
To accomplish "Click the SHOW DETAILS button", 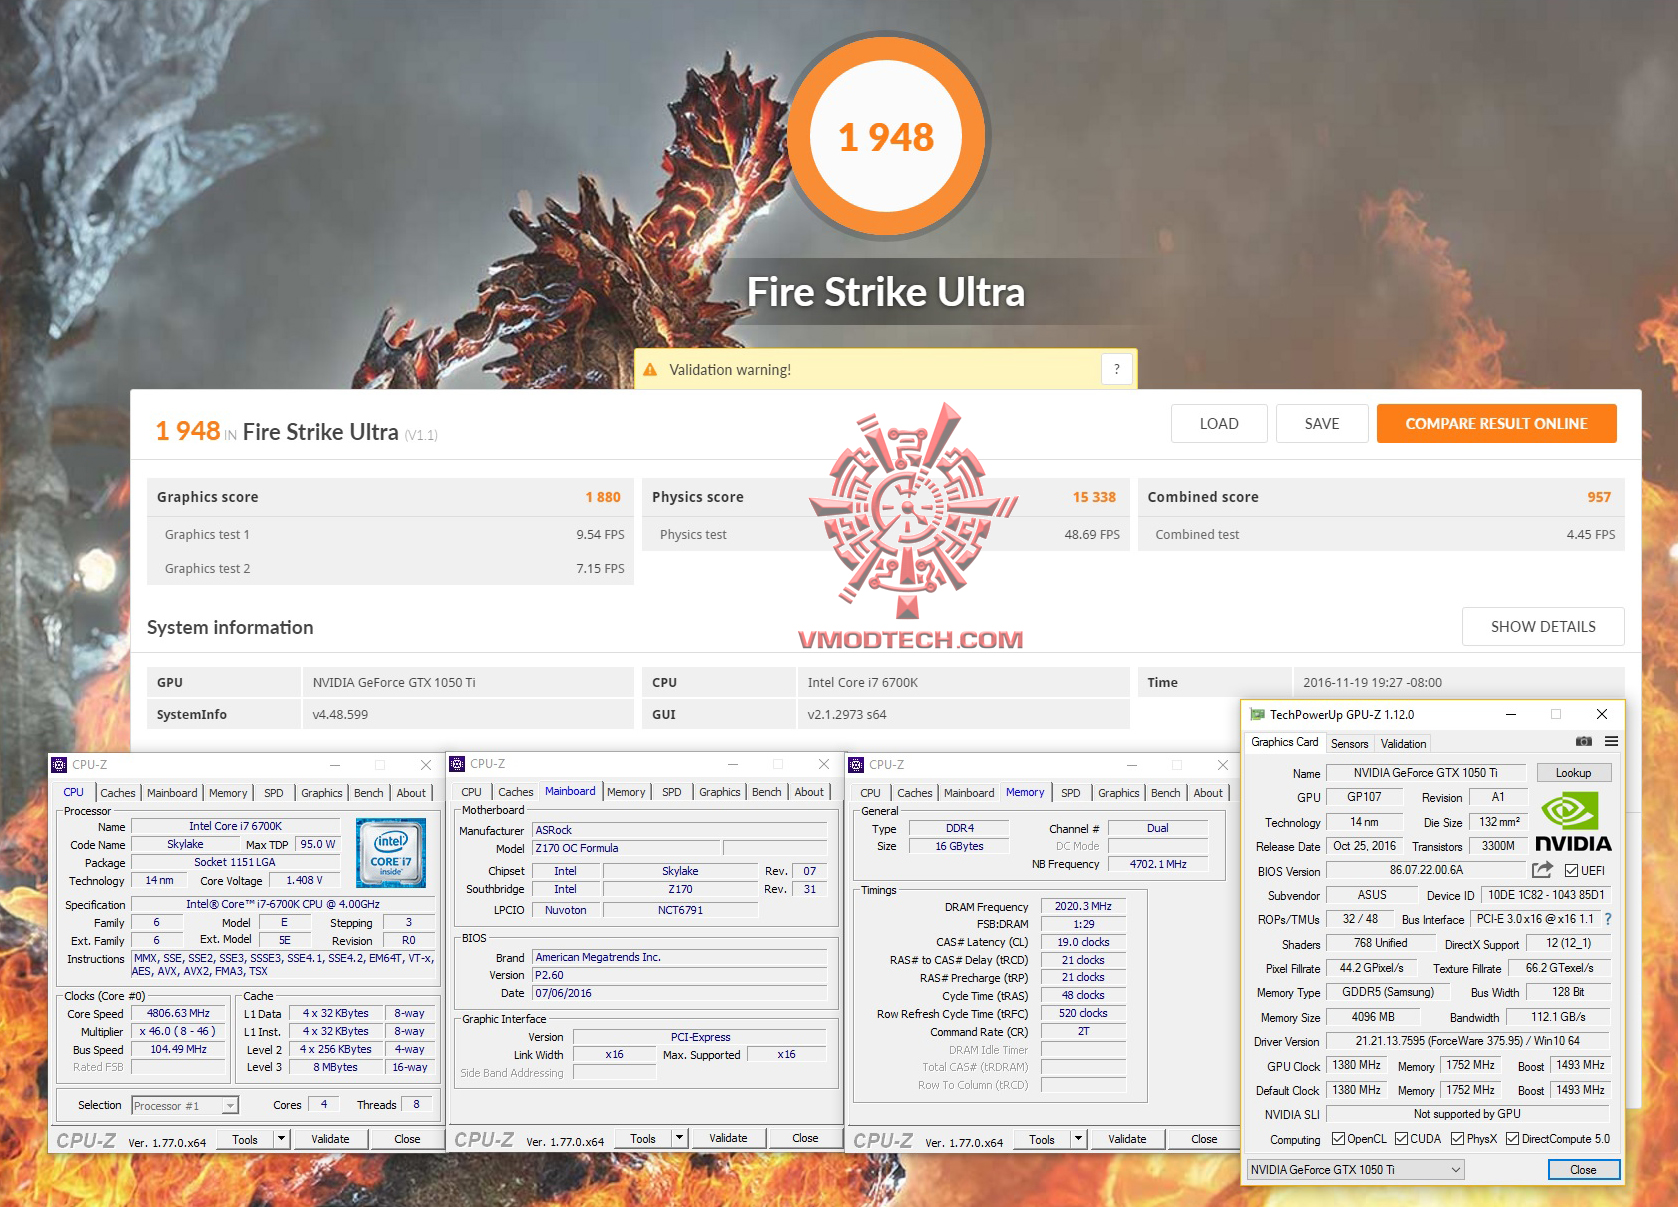I will [1543, 627].
